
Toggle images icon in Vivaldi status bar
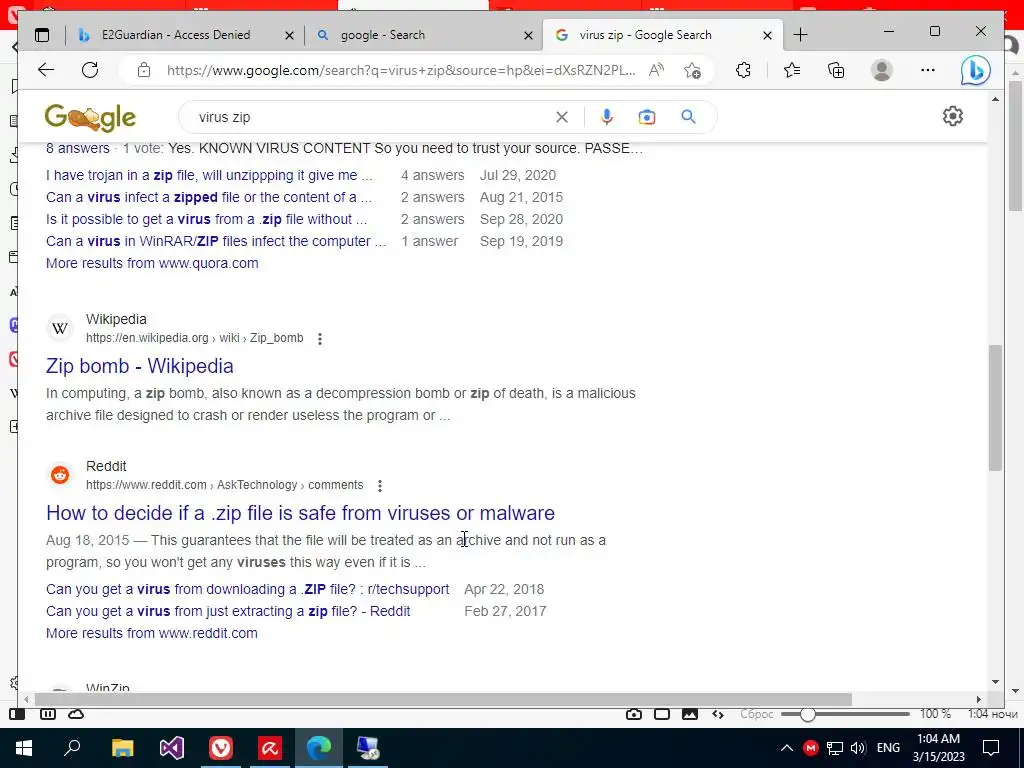690,714
